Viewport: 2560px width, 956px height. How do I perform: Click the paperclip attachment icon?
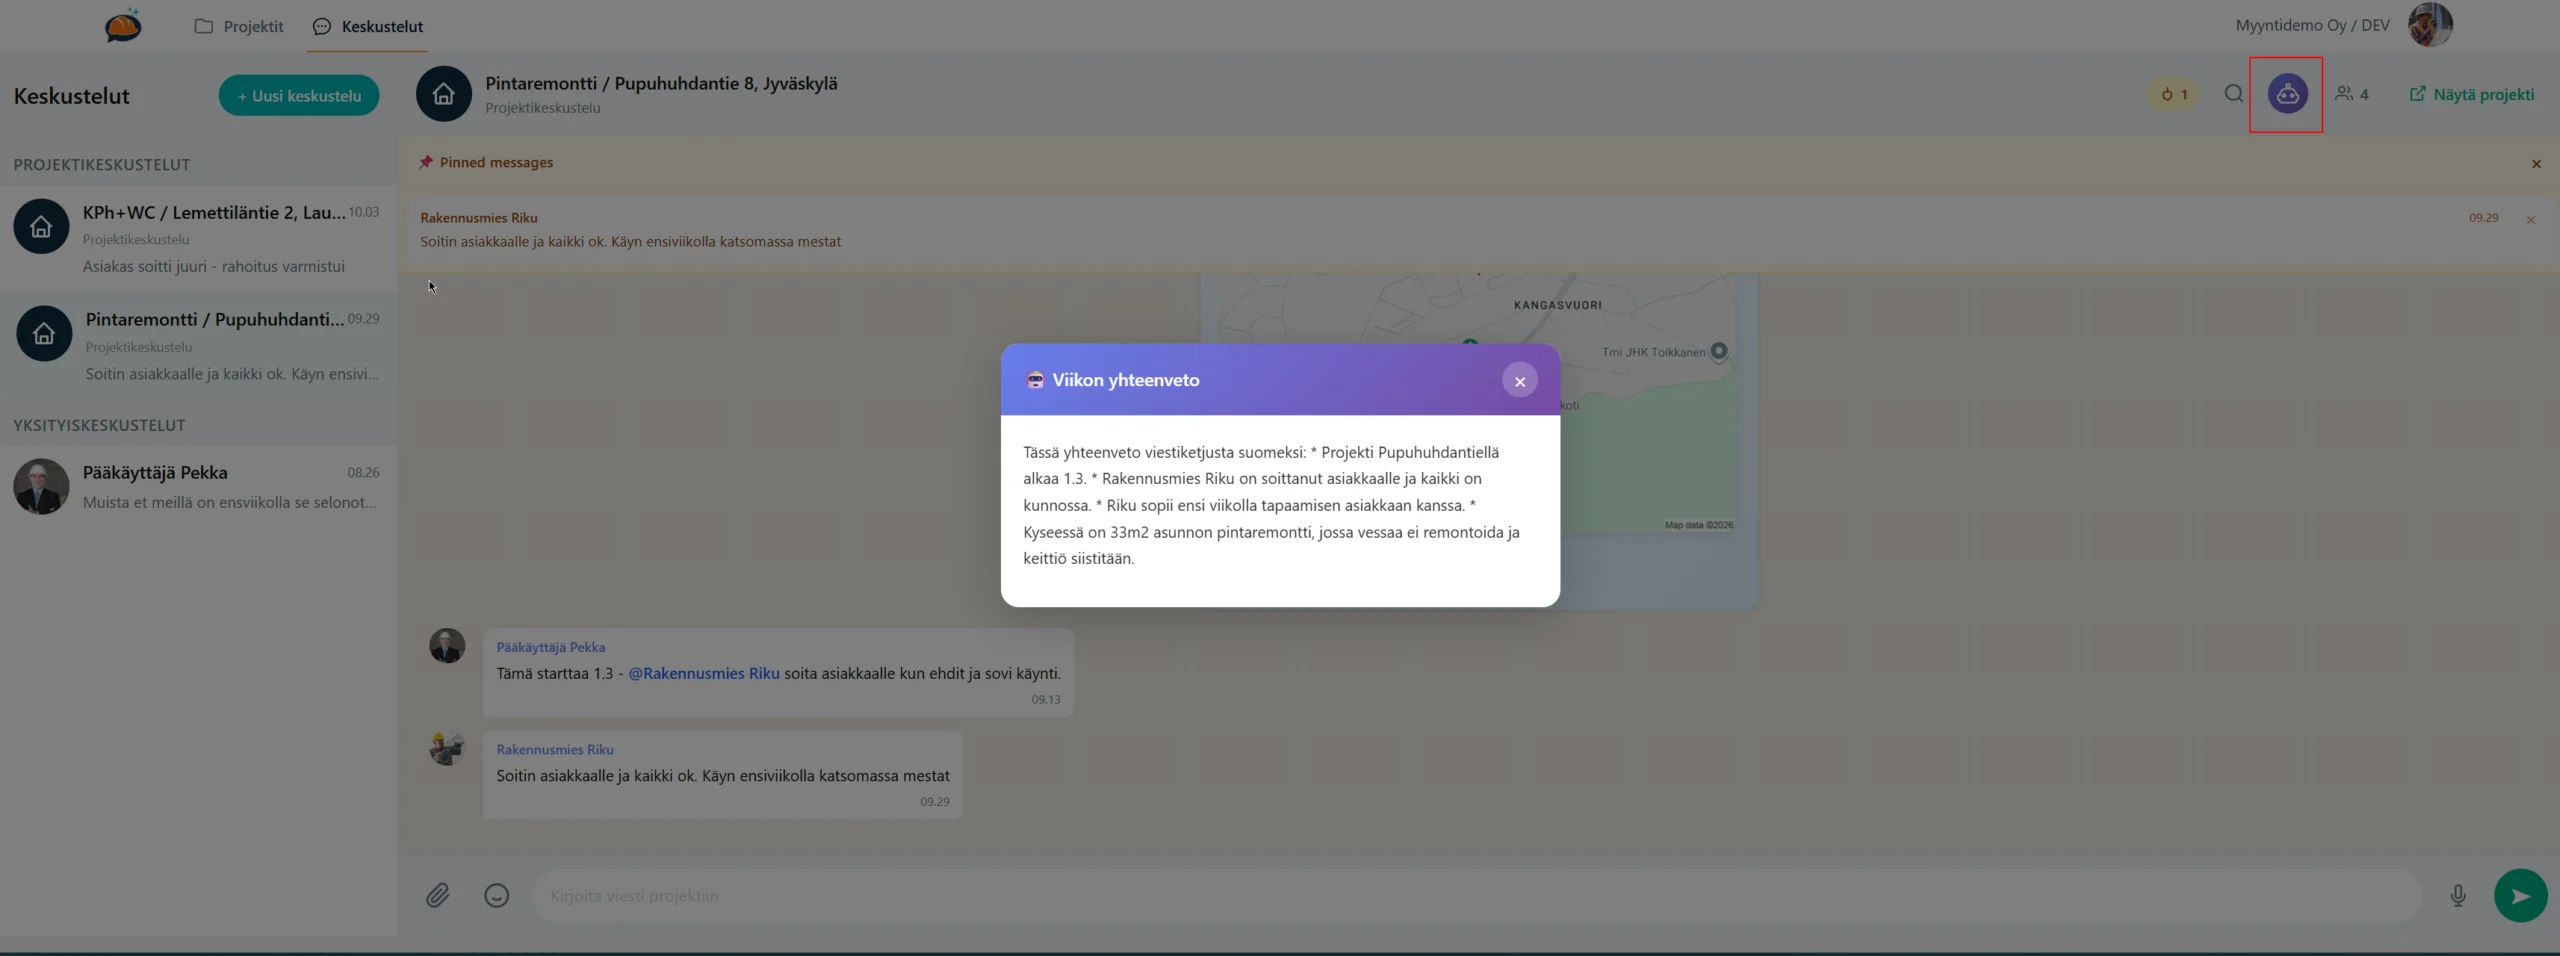pos(437,895)
